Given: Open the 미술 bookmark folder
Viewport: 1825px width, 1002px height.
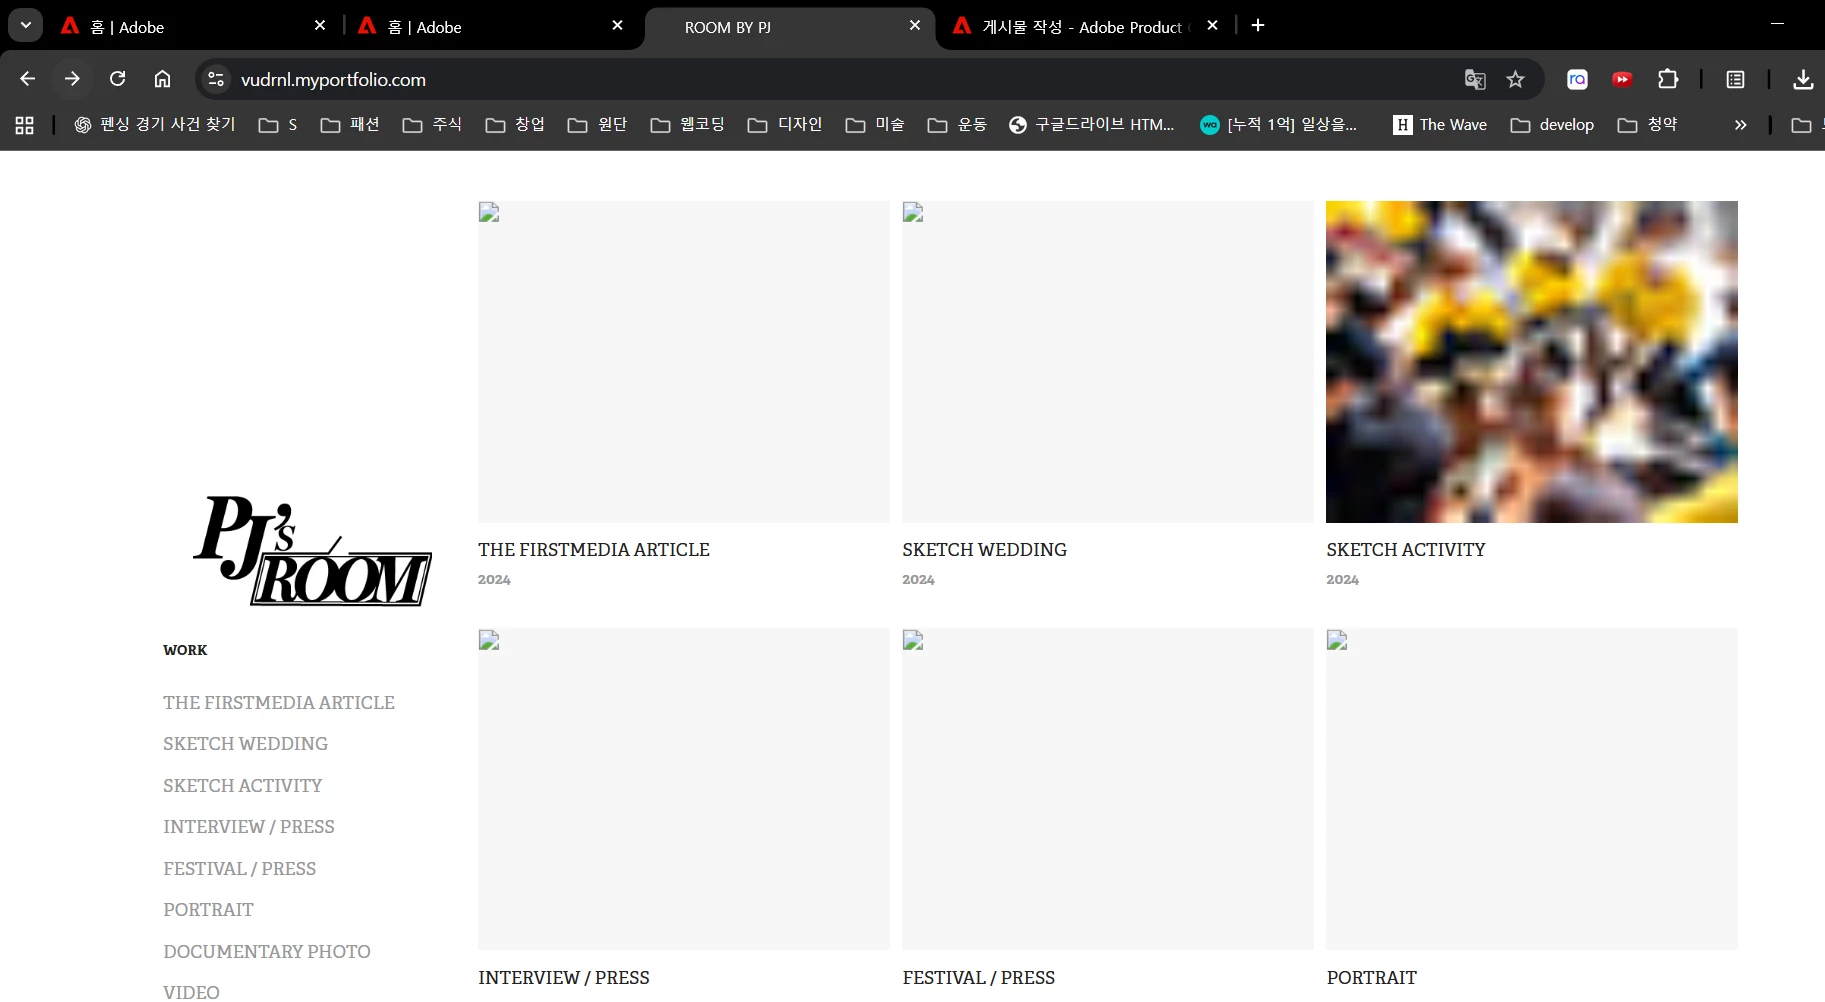Looking at the screenshot, I should click(x=875, y=124).
